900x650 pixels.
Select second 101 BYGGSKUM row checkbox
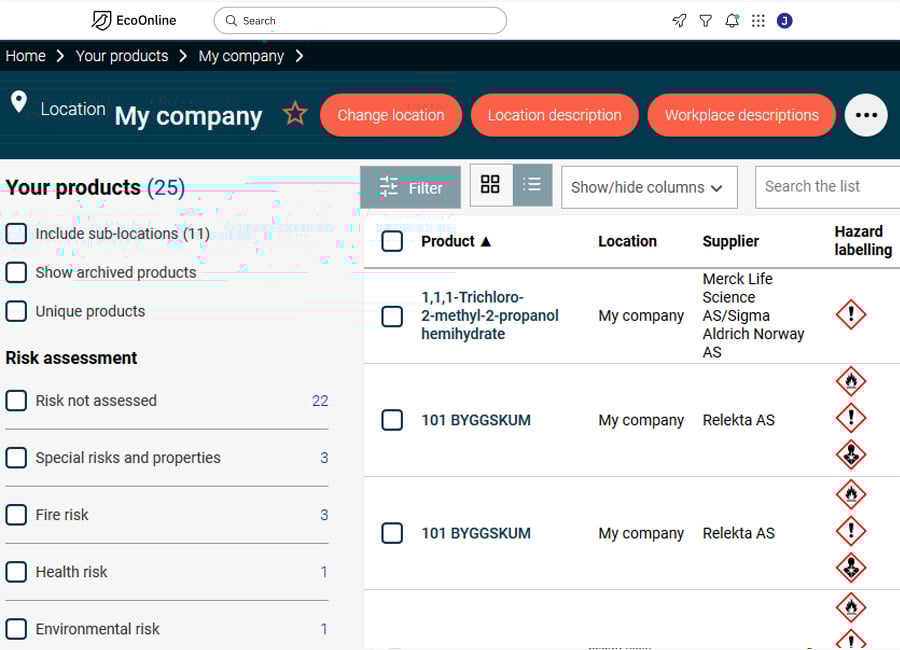point(392,533)
